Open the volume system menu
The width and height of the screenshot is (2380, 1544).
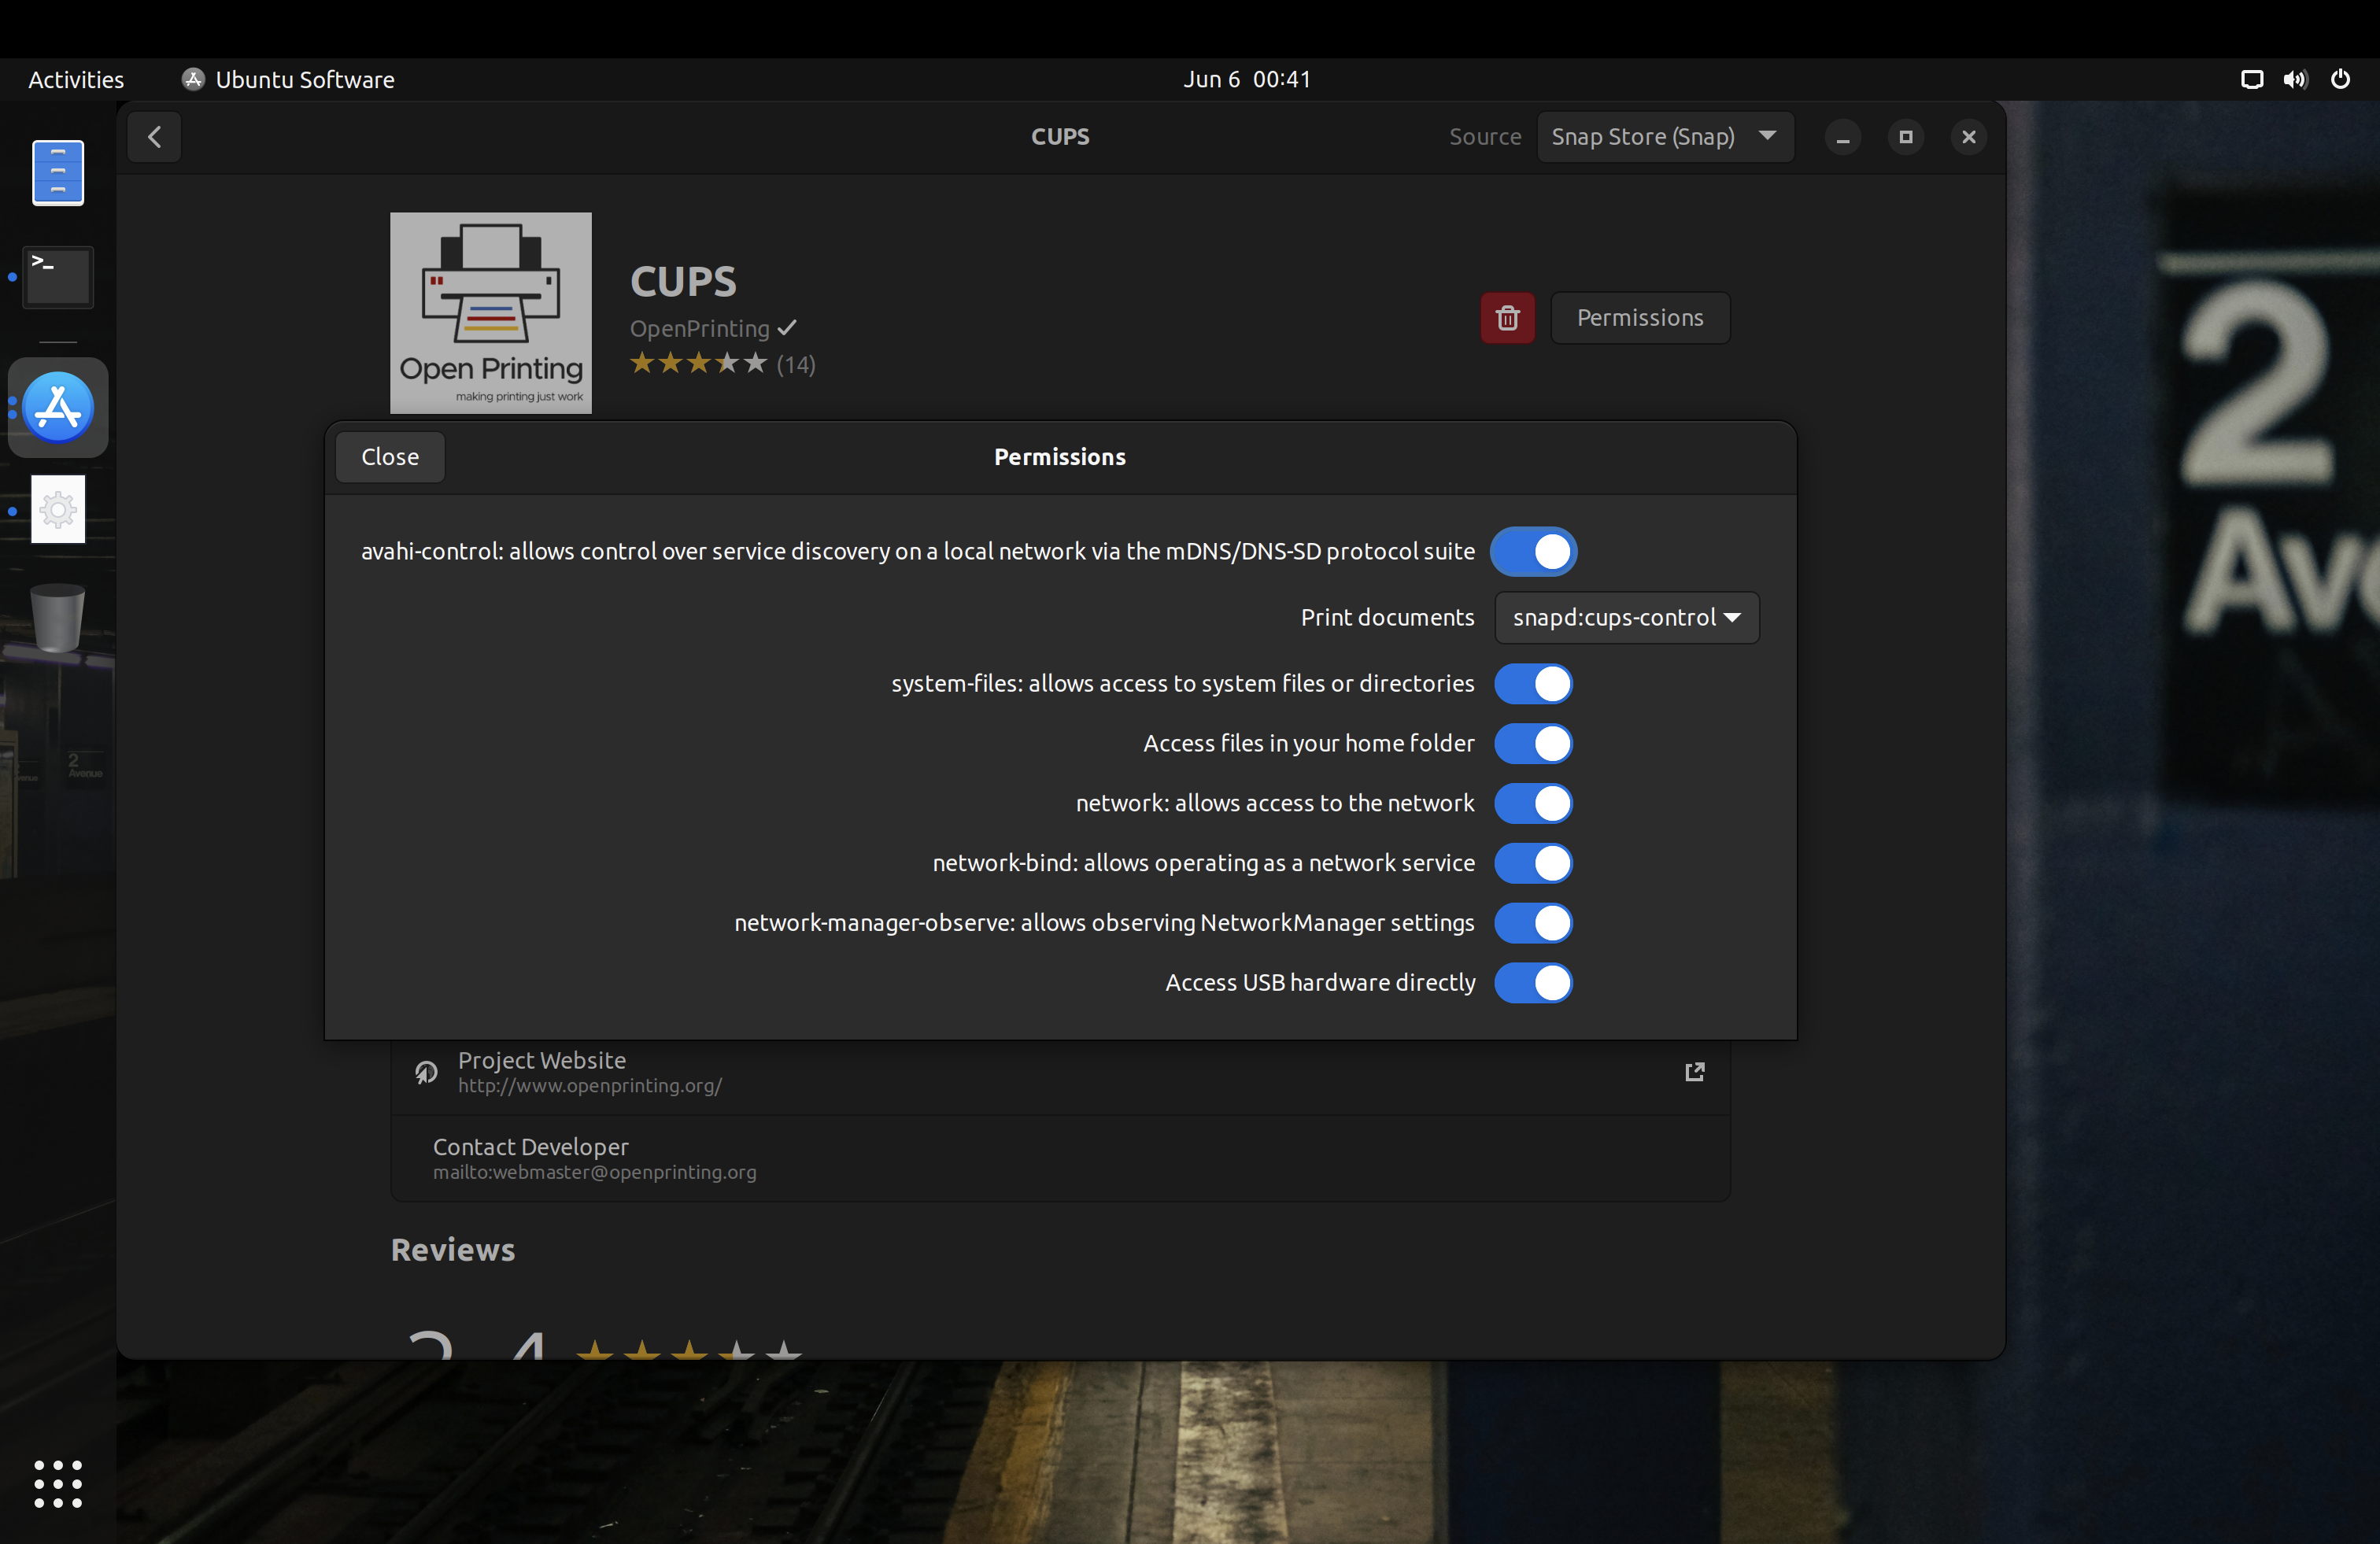pyautogui.click(x=2295, y=79)
